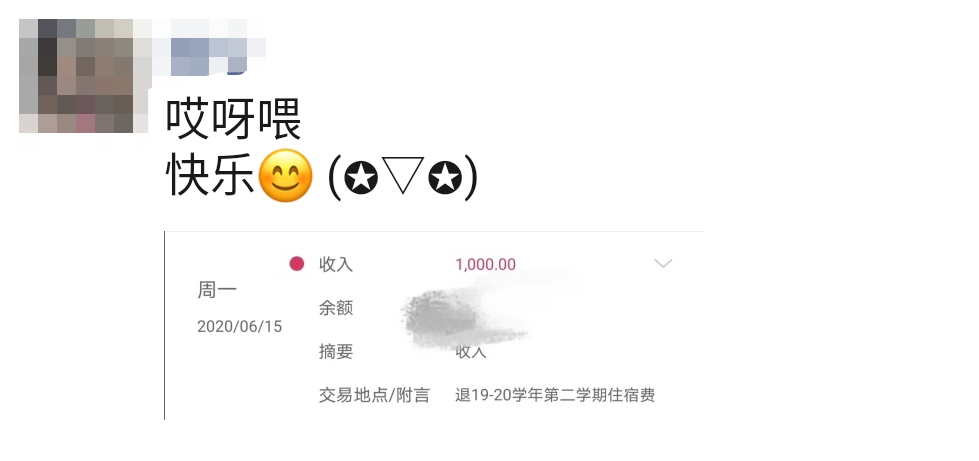Click the 收入 summary value
The width and height of the screenshot is (979, 461).
point(471,352)
